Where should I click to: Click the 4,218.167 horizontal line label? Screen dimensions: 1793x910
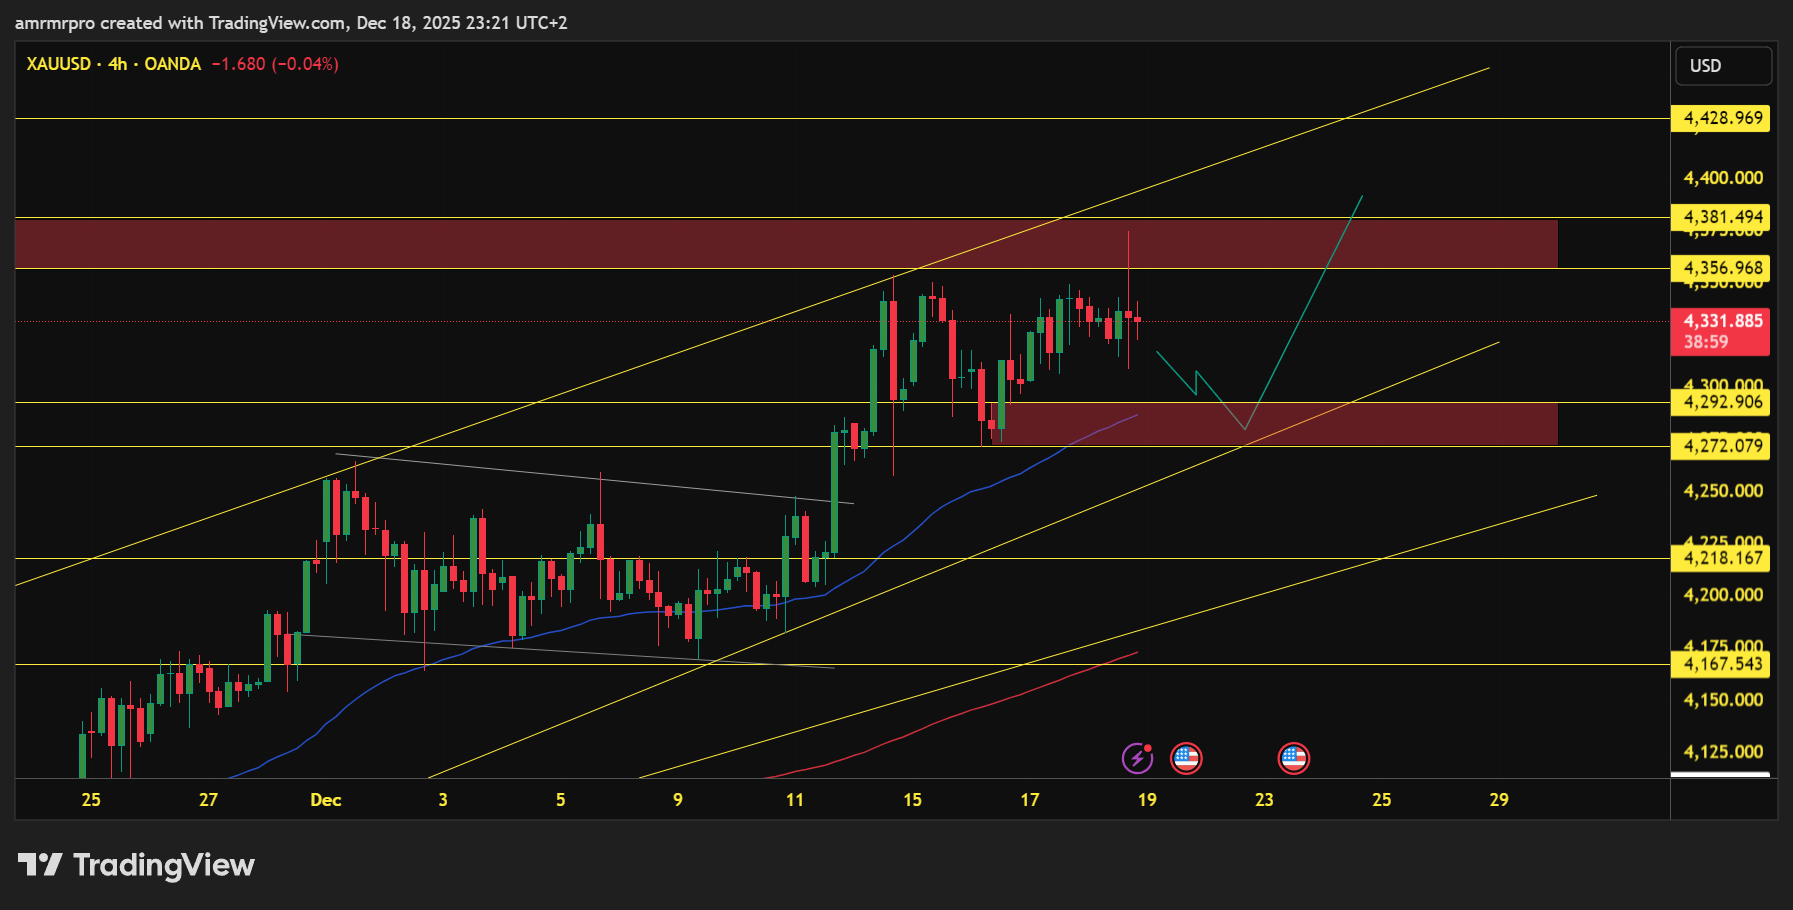point(1722,558)
